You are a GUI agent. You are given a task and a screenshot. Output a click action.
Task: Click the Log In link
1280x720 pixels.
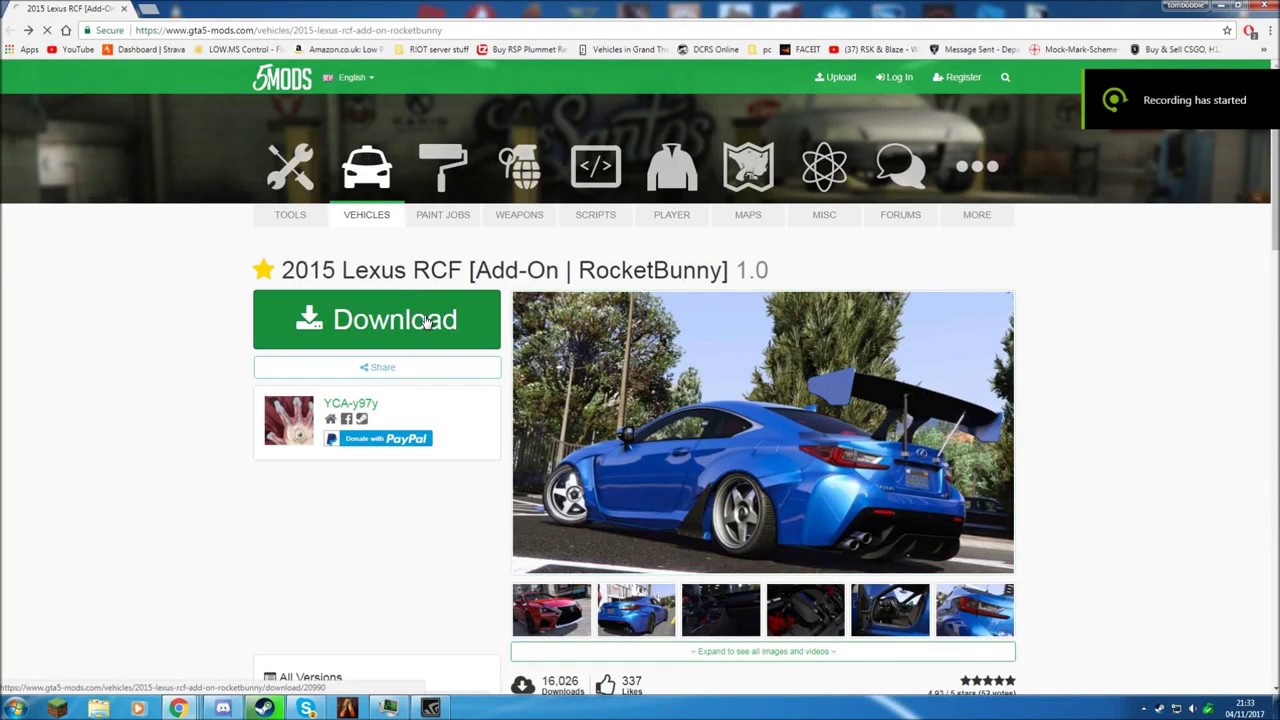tap(894, 77)
